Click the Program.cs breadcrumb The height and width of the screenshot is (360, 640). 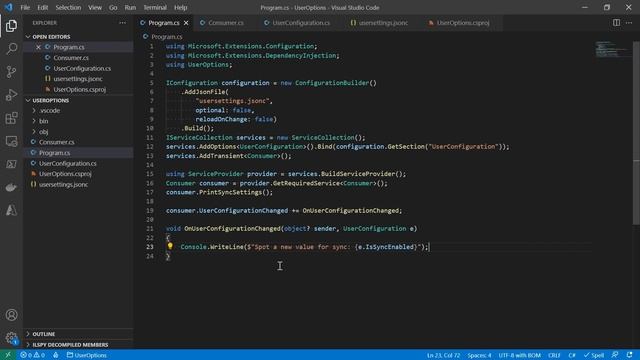point(167,37)
